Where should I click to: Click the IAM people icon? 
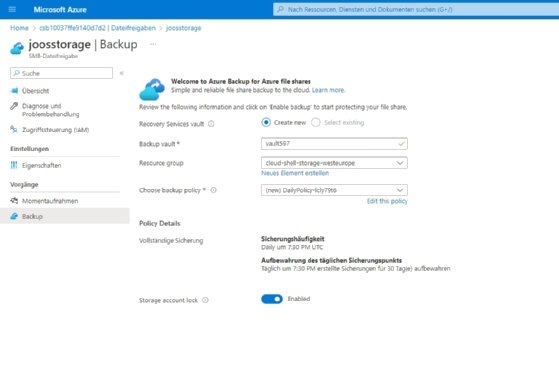coord(14,129)
